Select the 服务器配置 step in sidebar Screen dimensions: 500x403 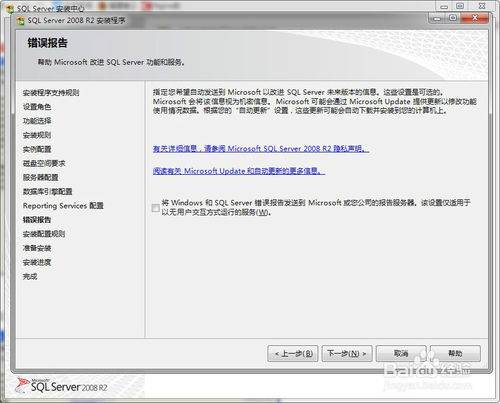click(x=40, y=177)
